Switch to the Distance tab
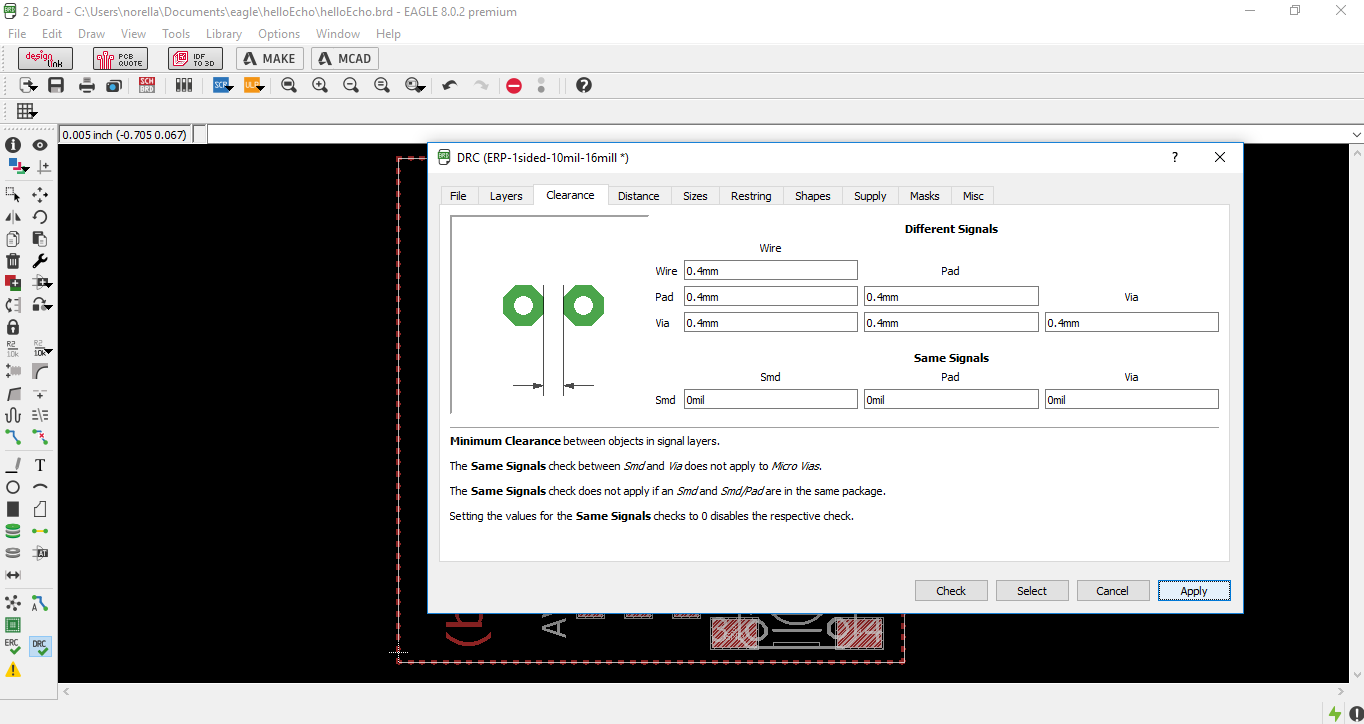Viewport: 1364px width, 724px height. point(638,196)
